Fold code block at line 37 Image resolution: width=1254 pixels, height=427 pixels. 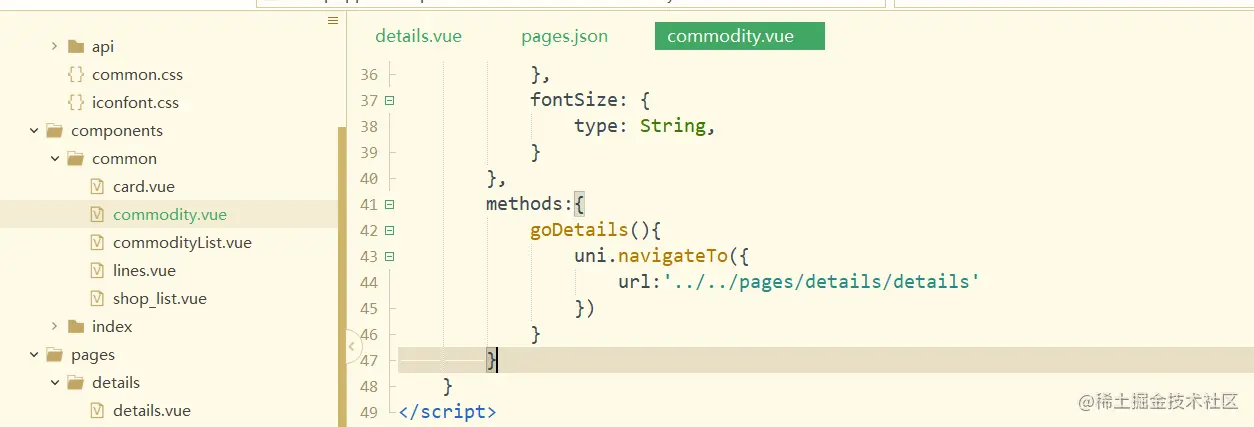(x=389, y=100)
